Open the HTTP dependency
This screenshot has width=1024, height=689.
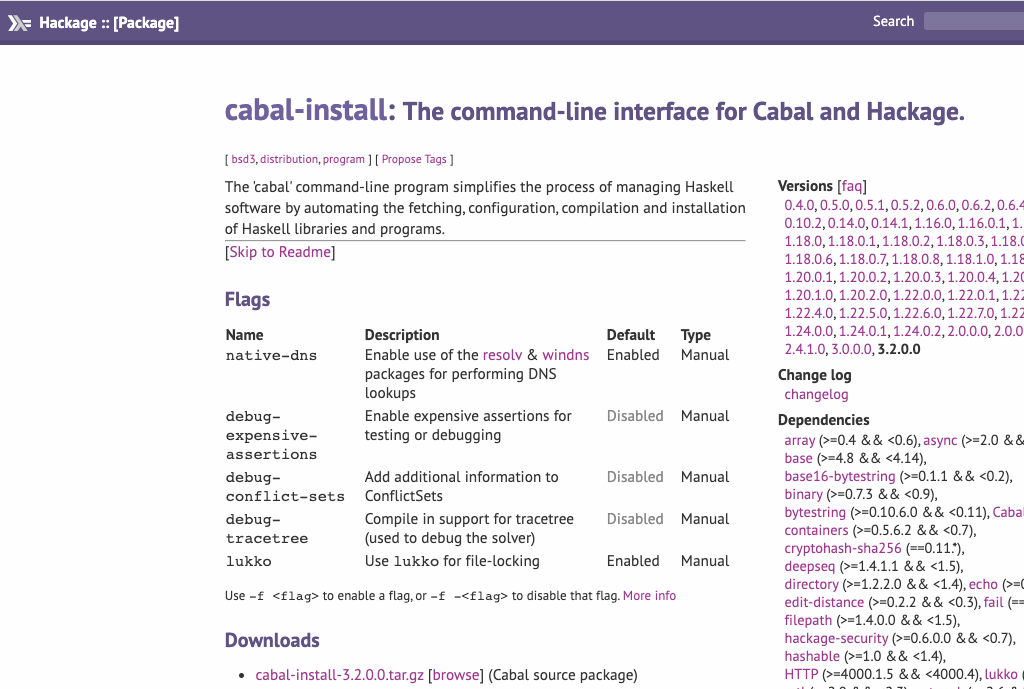pos(801,674)
